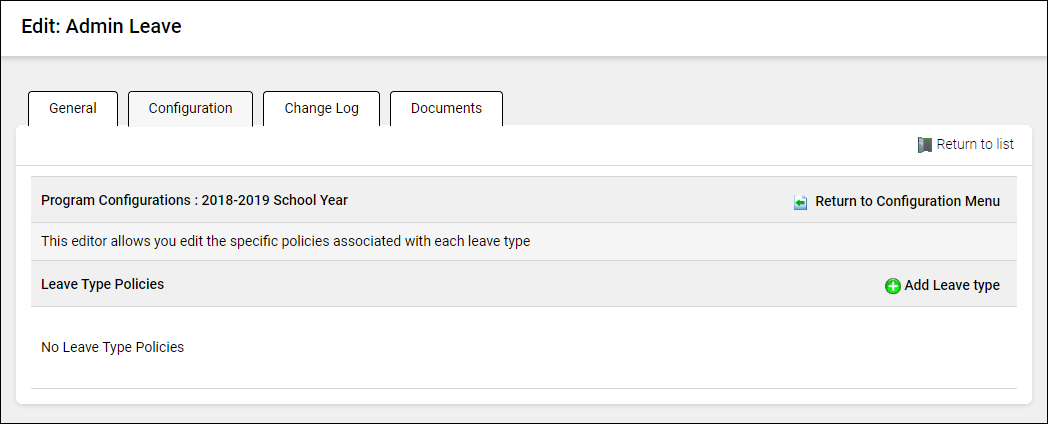This screenshot has height=424, width=1048.
Task: Click the 'Leave Type Policies' section heading
Action: click(102, 284)
